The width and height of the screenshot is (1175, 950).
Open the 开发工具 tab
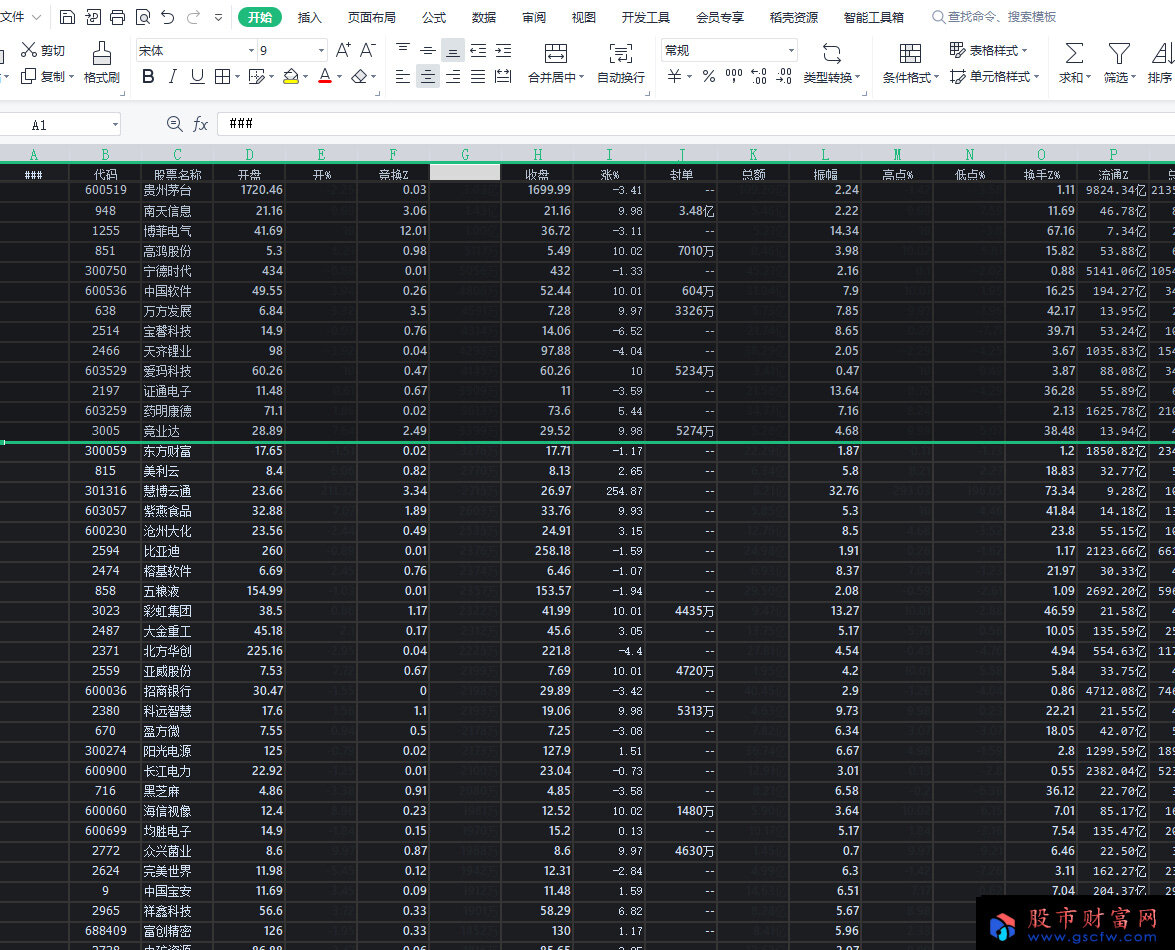646,16
